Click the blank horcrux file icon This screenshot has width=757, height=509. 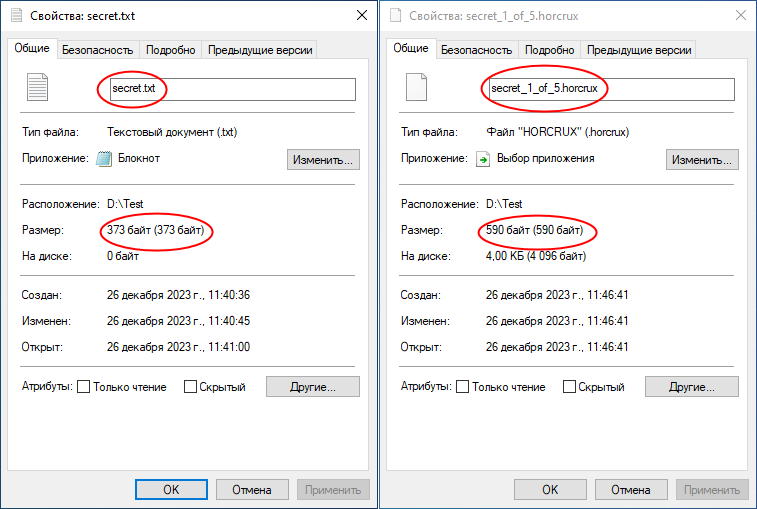click(416, 87)
